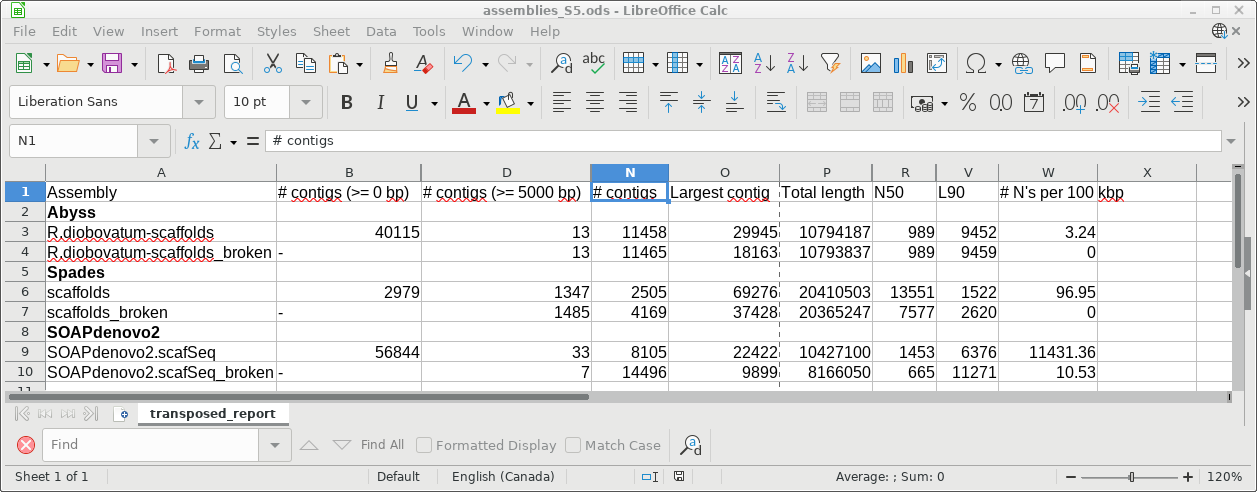Toggle Bold formatting
Image resolution: width=1257 pixels, height=492 pixels.
(347, 102)
